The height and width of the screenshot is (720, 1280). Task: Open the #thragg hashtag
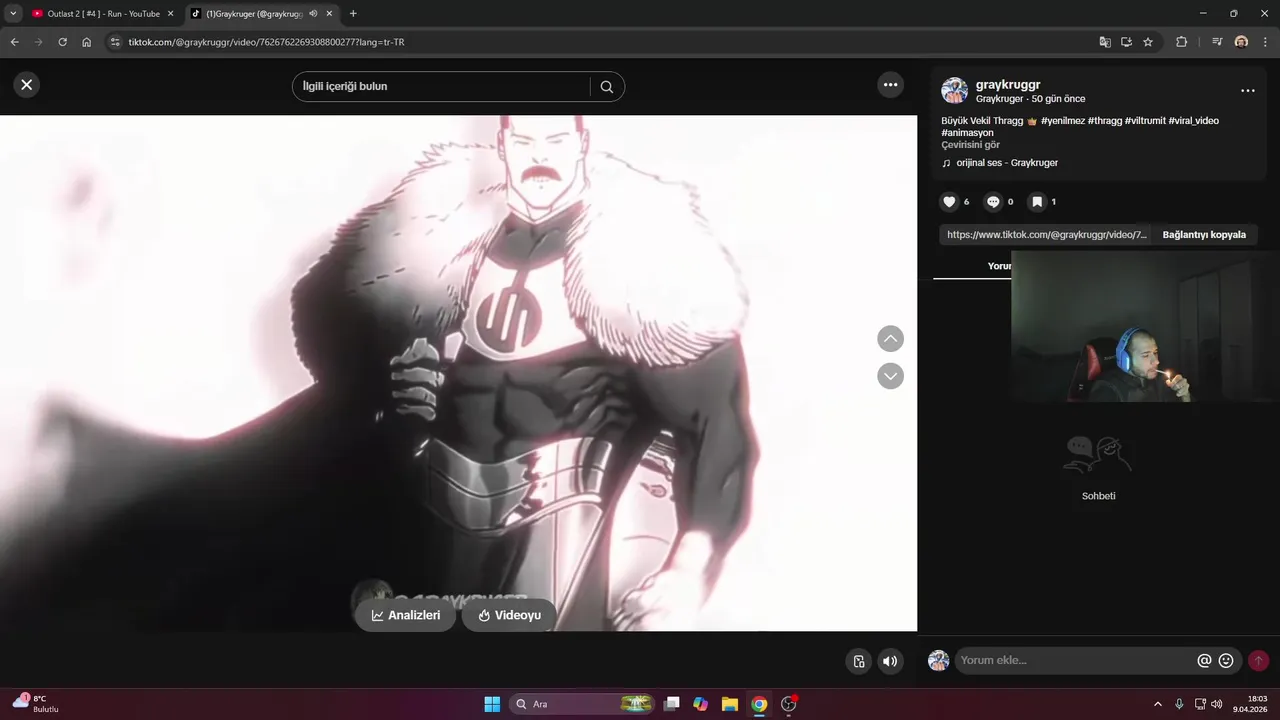pyautogui.click(x=1105, y=121)
